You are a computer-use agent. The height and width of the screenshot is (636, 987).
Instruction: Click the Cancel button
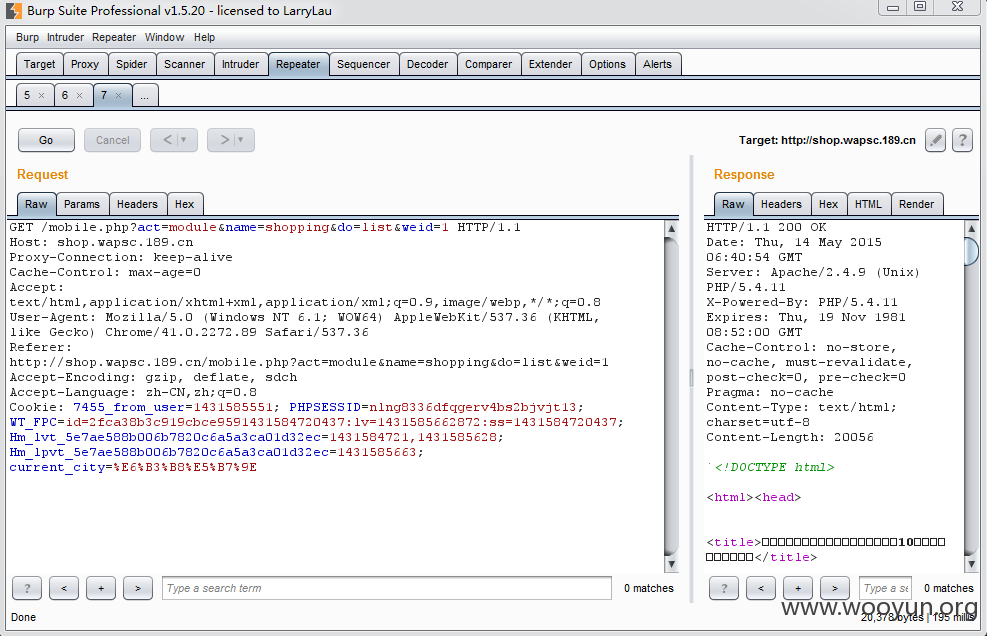point(113,140)
